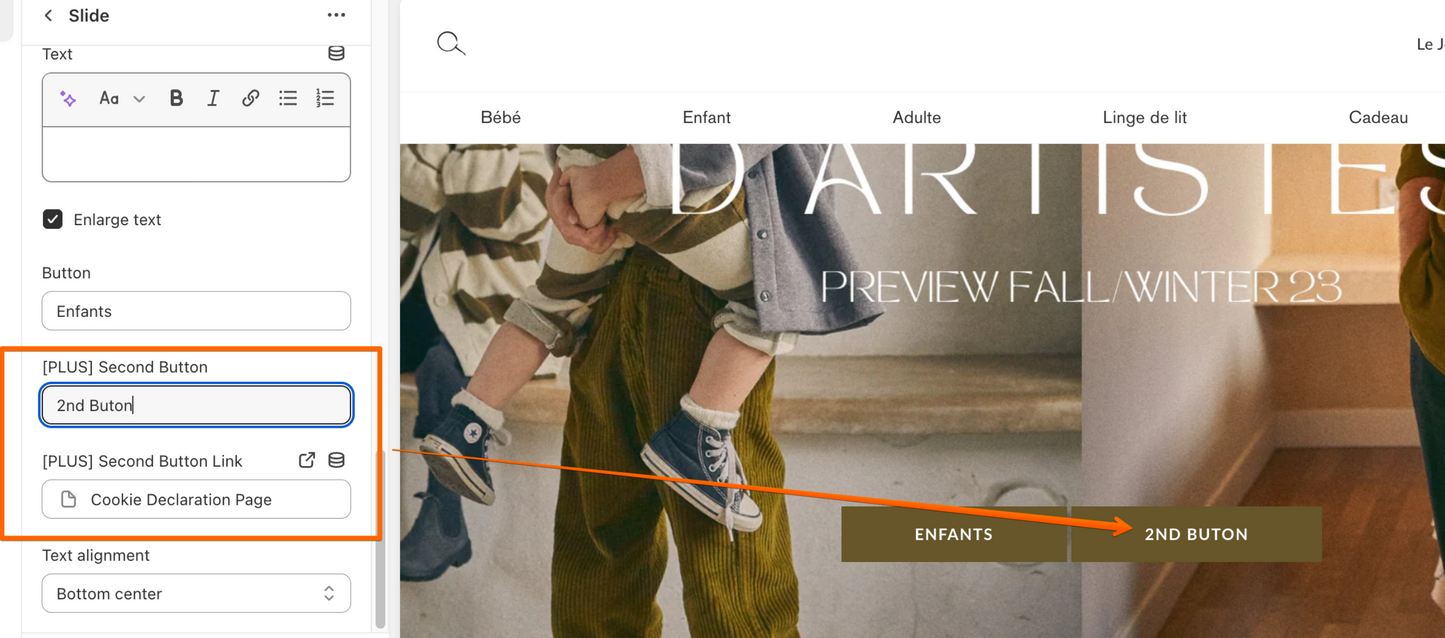Click the search icon in the store preview
The image size is (1445, 638).
[x=450, y=43]
